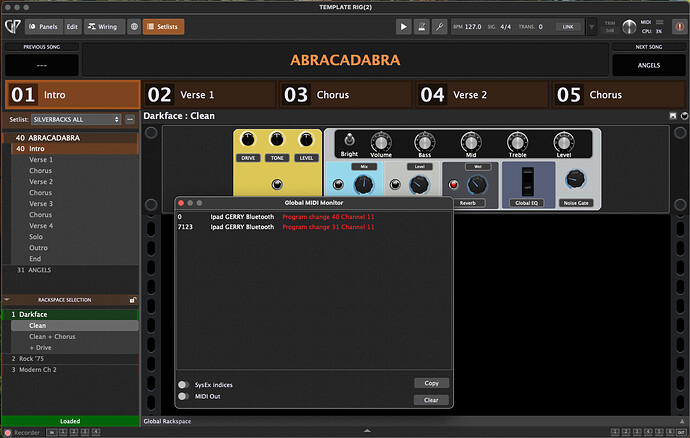
Task: Open the setlist options menu button
Action: pos(131,119)
